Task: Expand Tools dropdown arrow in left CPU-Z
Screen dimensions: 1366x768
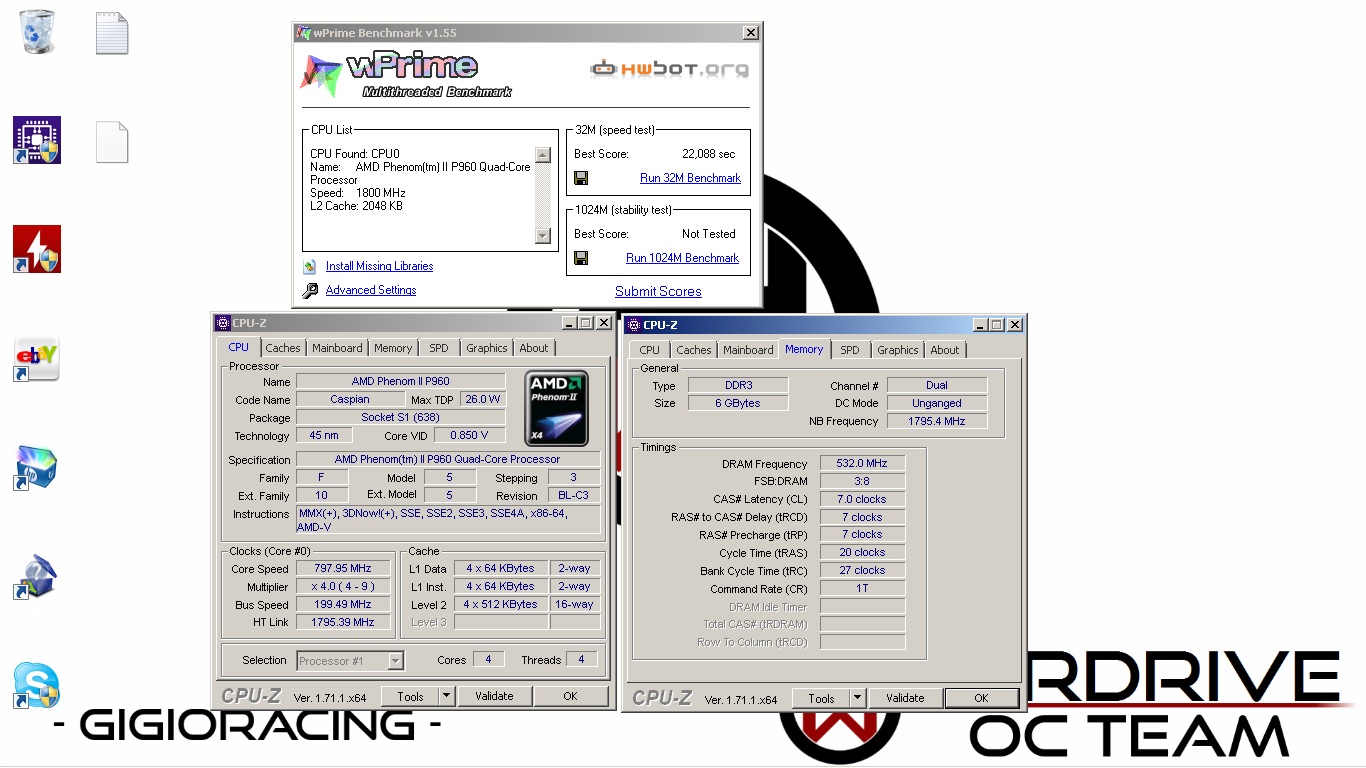Action: pos(446,696)
